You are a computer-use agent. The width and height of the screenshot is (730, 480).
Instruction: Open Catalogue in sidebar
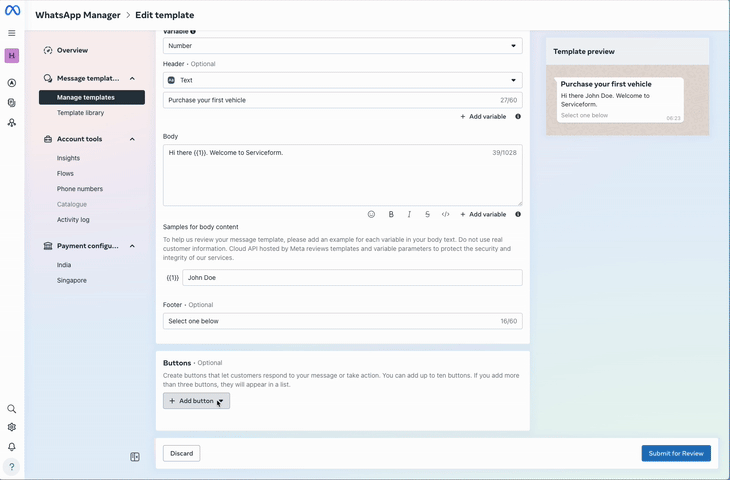[x=72, y=204]
